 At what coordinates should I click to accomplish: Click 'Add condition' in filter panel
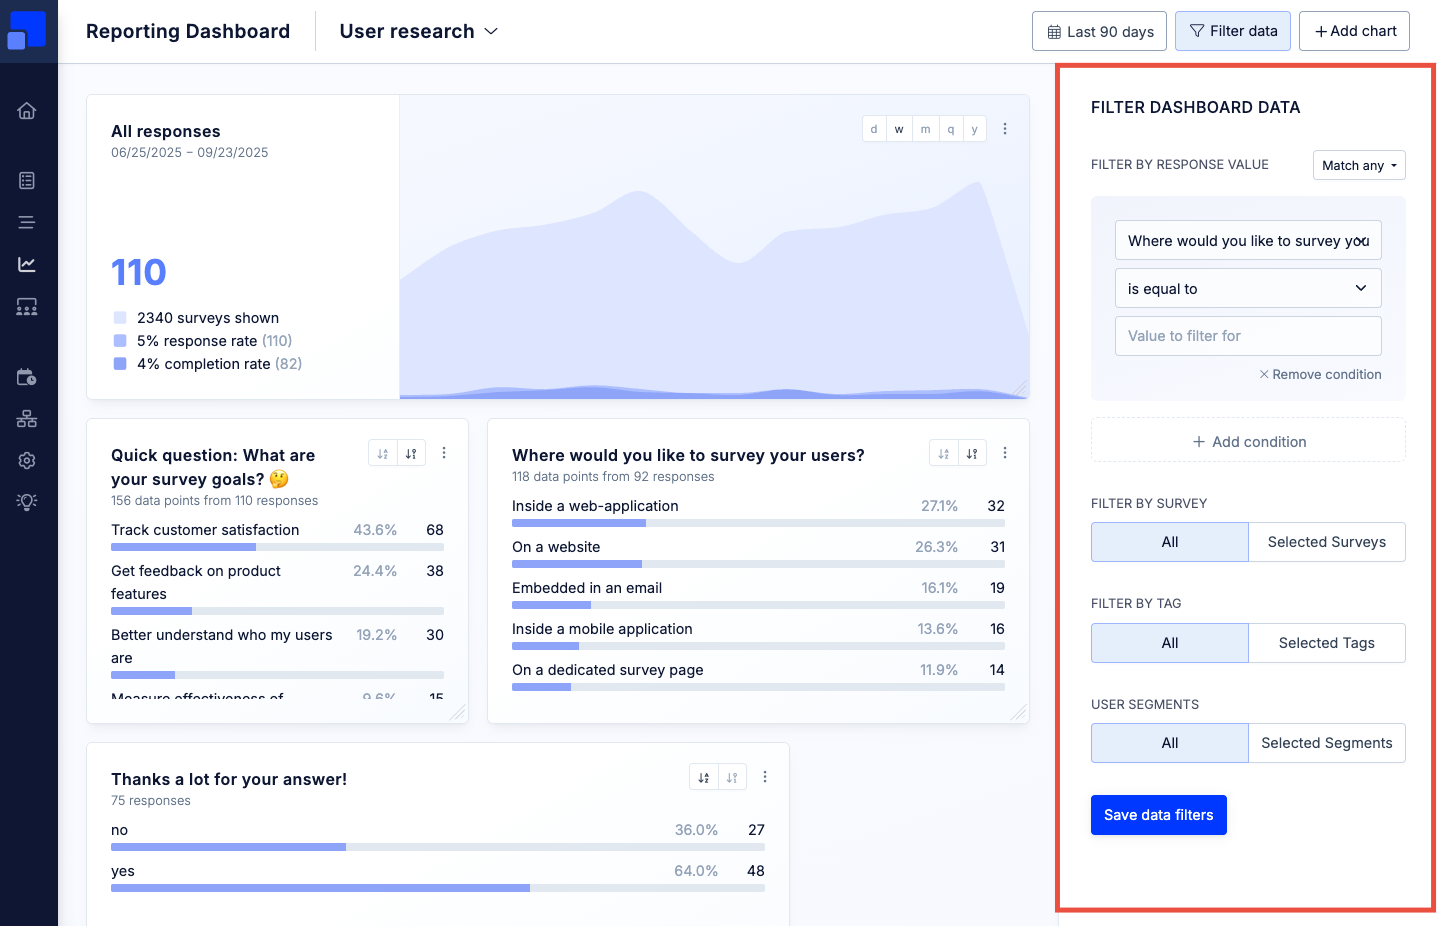pos(1248,441)
